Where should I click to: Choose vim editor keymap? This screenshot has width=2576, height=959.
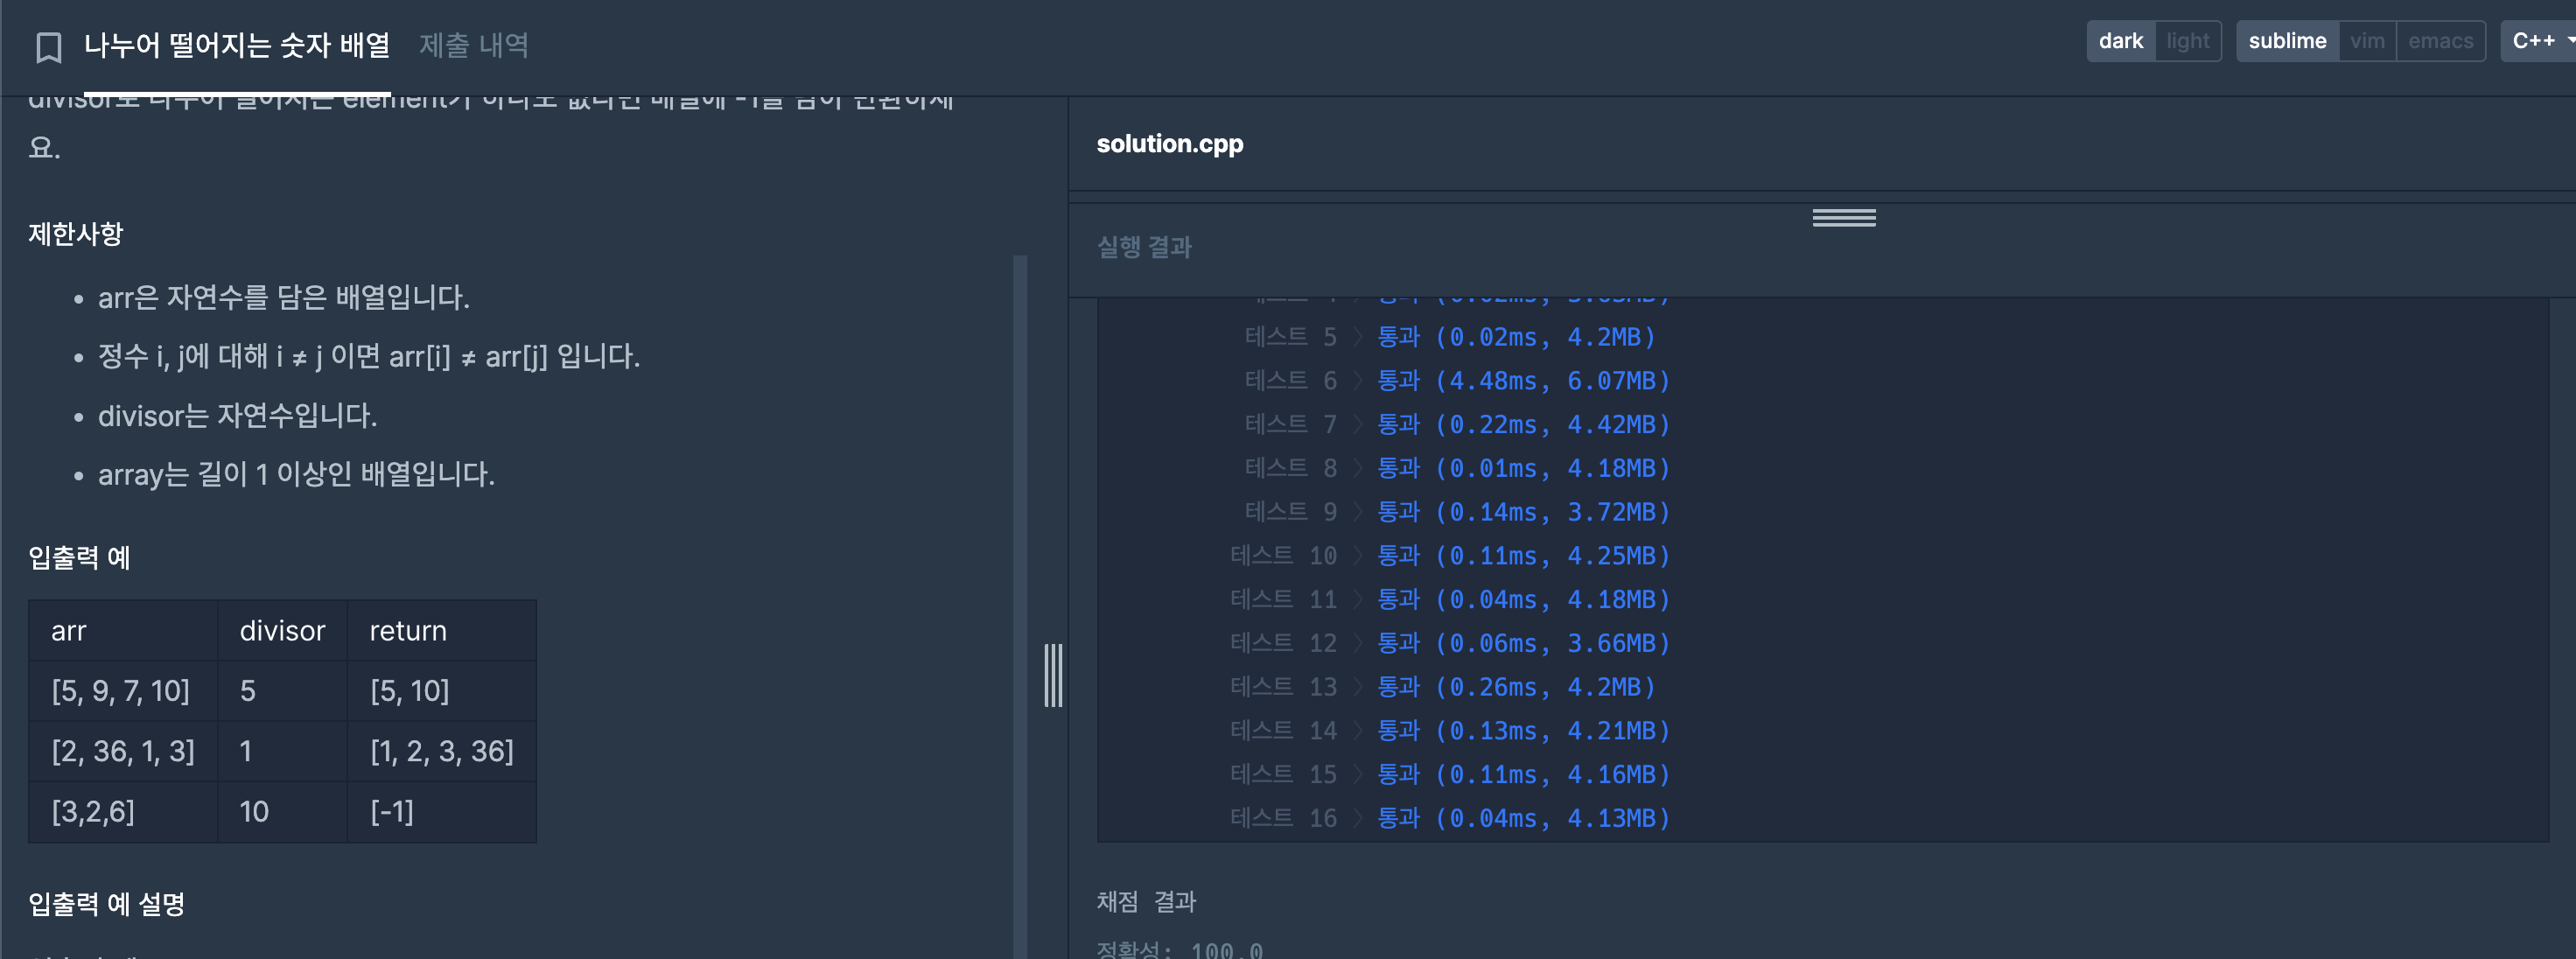click(2367, 41)
